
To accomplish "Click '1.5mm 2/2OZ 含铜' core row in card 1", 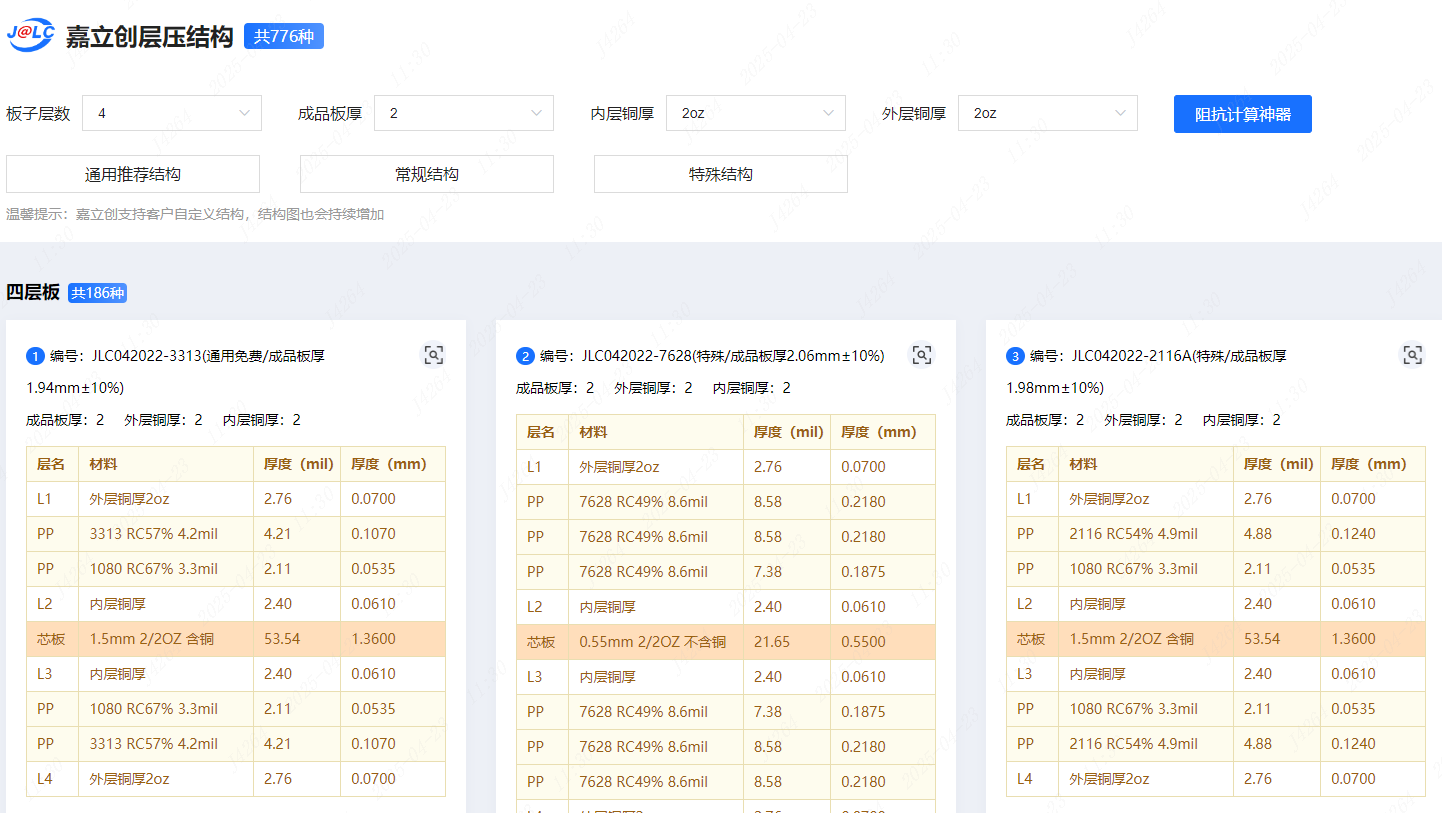I will (x=235, y=639).
